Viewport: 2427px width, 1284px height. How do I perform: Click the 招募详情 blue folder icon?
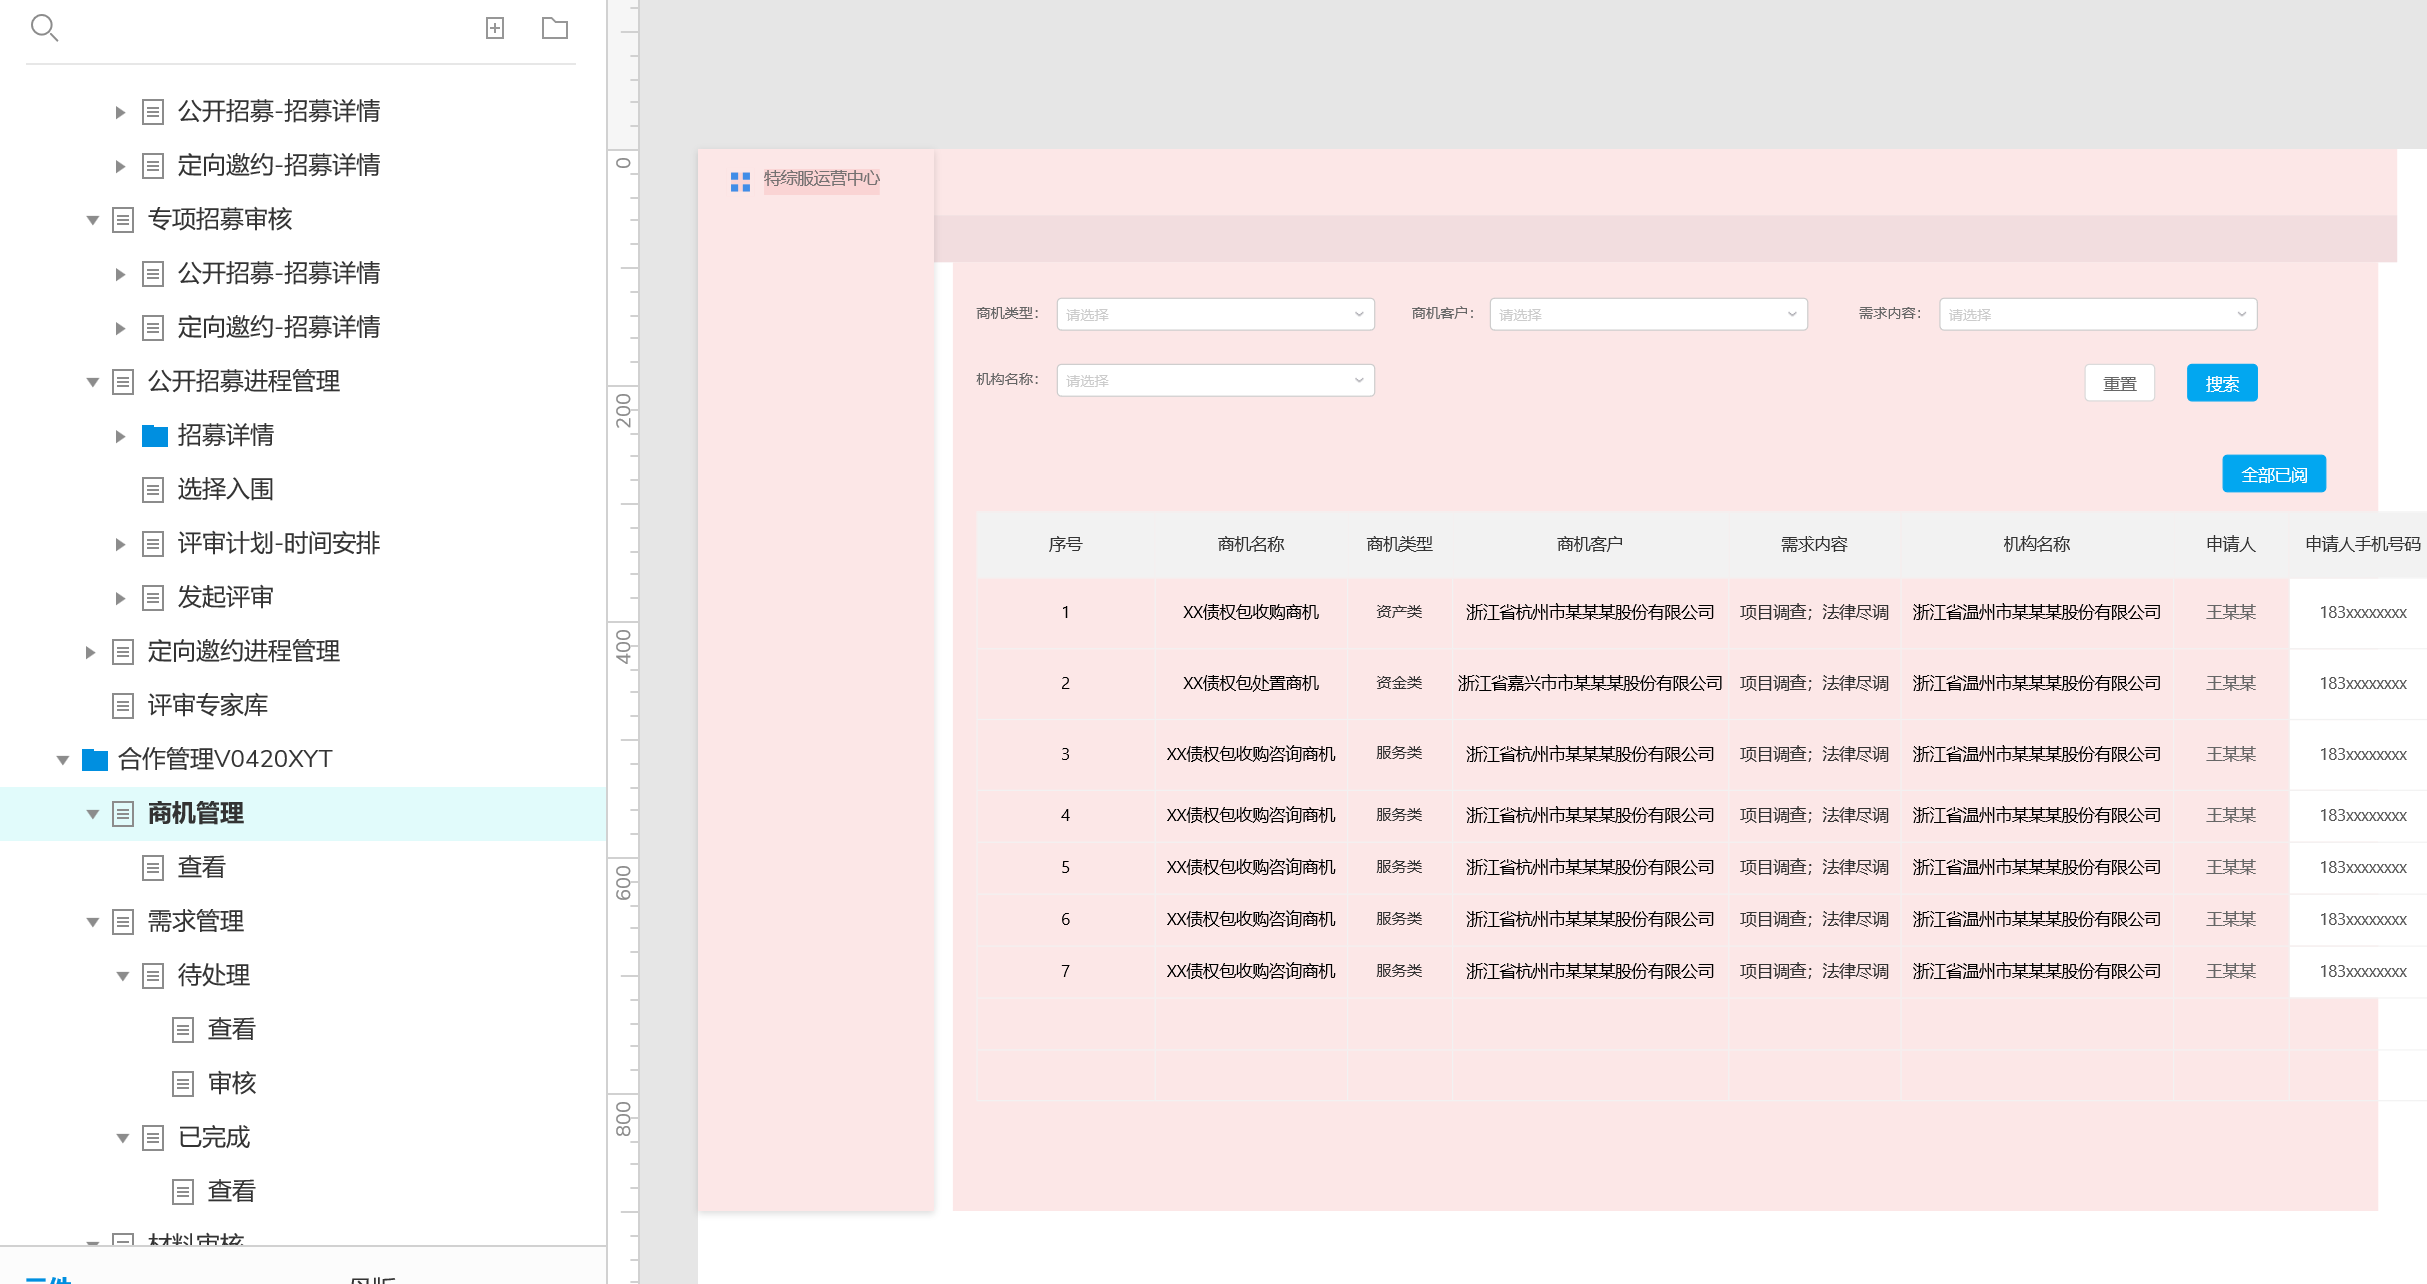pyautogui.click(x=154, y=435)
